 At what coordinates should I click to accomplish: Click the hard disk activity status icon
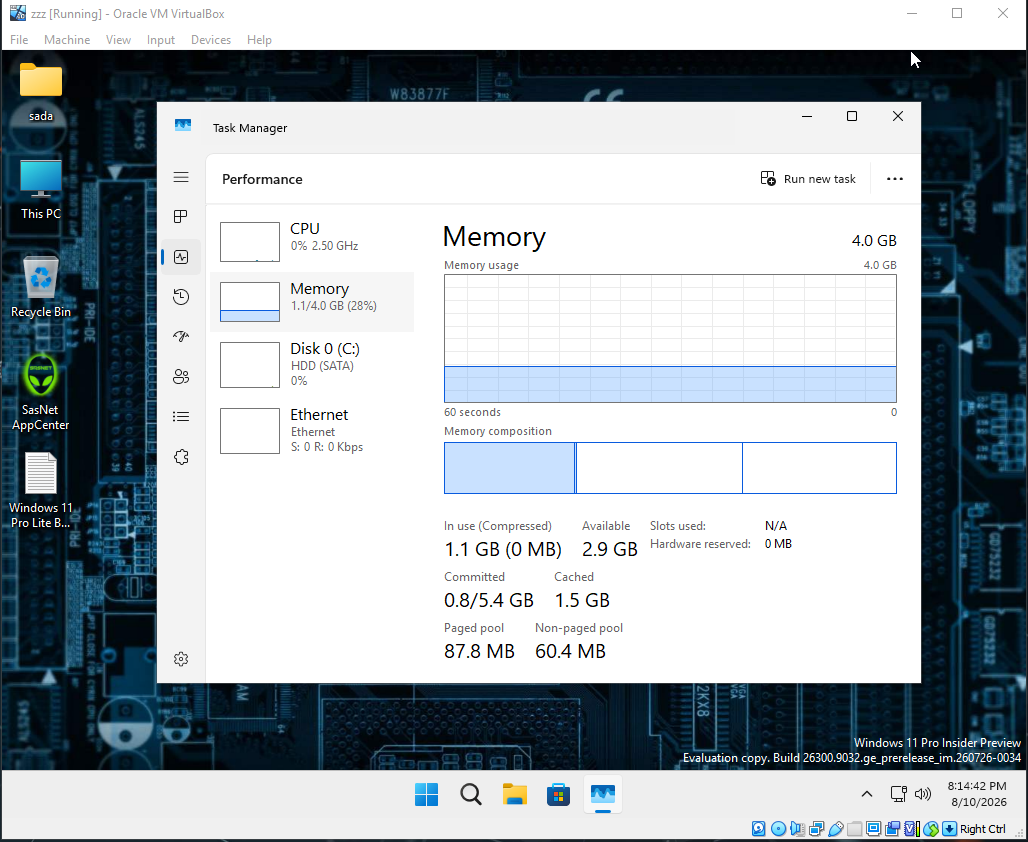tap(759, 829)
